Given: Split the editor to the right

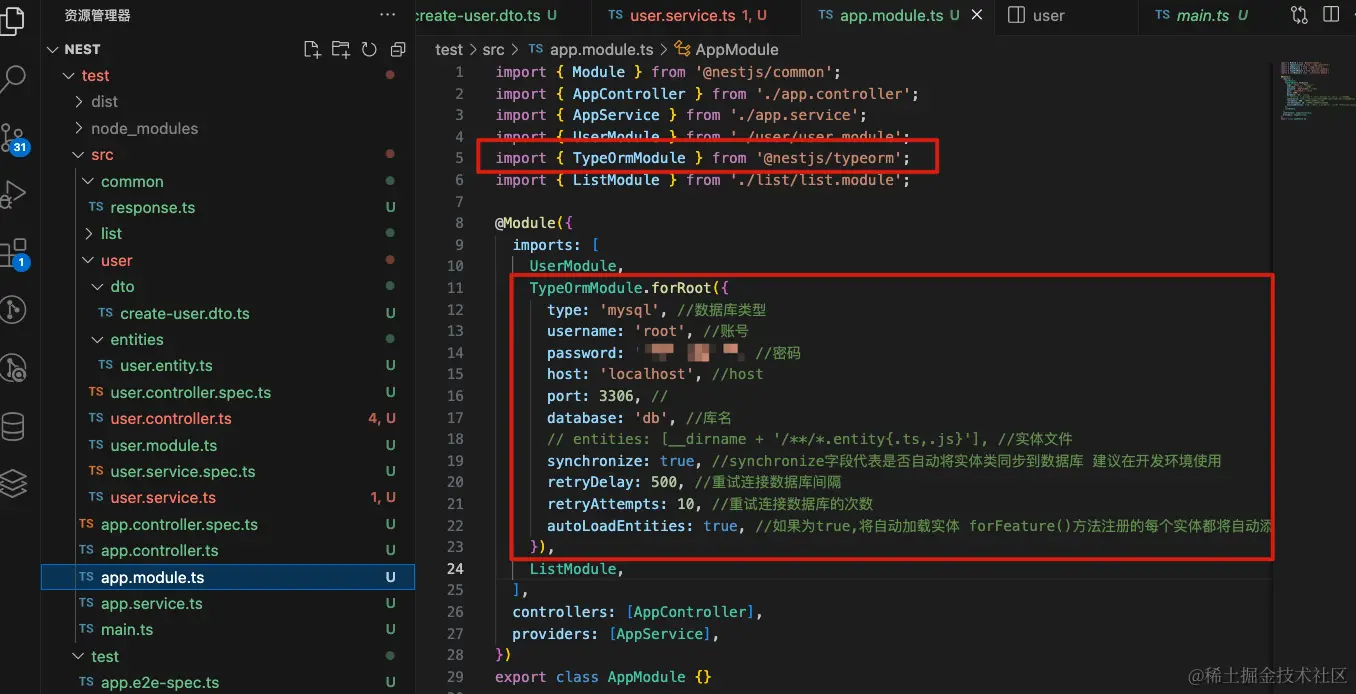Looking at the screenshot, I should point(1330,15).
